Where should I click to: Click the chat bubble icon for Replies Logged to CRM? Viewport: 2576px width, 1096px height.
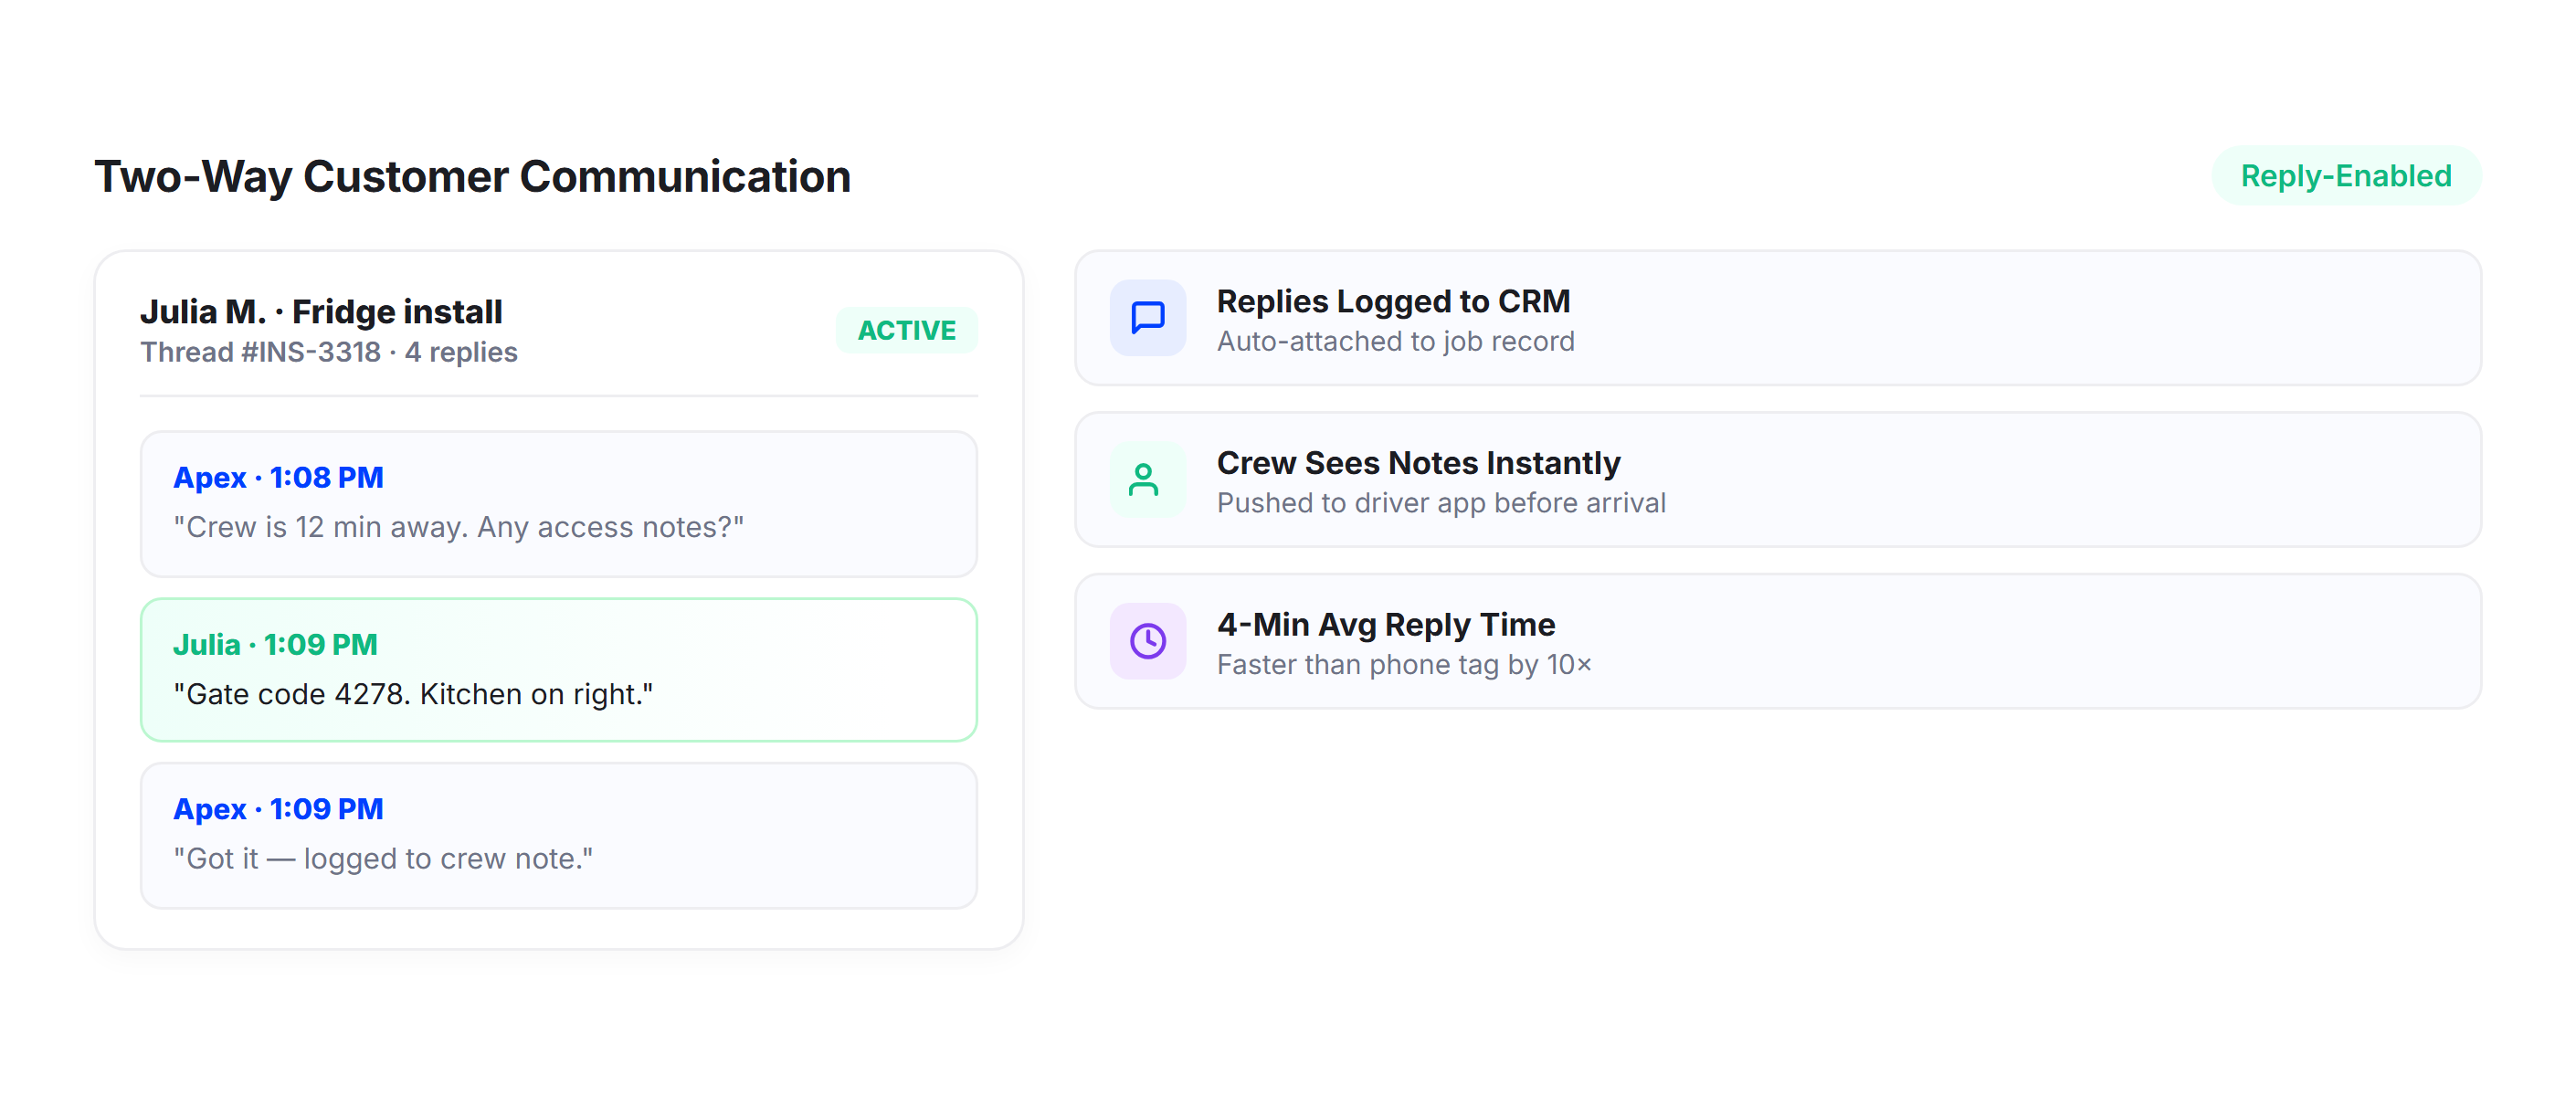pos(1148,318)
